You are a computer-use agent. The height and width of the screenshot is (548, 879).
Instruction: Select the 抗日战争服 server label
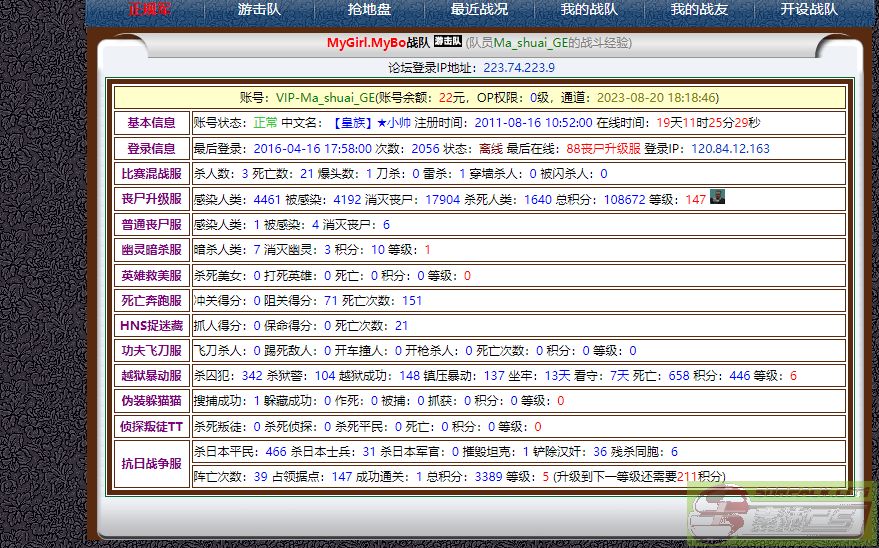click(151, 463)
